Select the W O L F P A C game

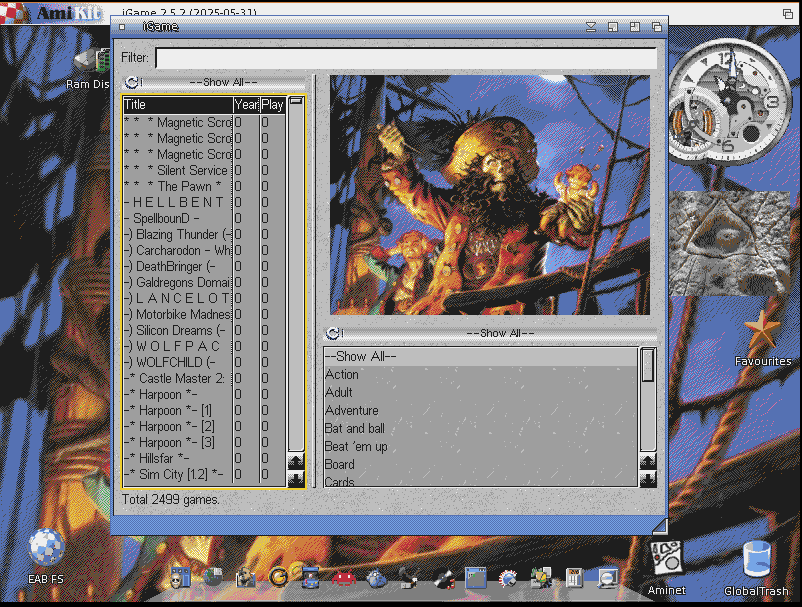point(205,346)
